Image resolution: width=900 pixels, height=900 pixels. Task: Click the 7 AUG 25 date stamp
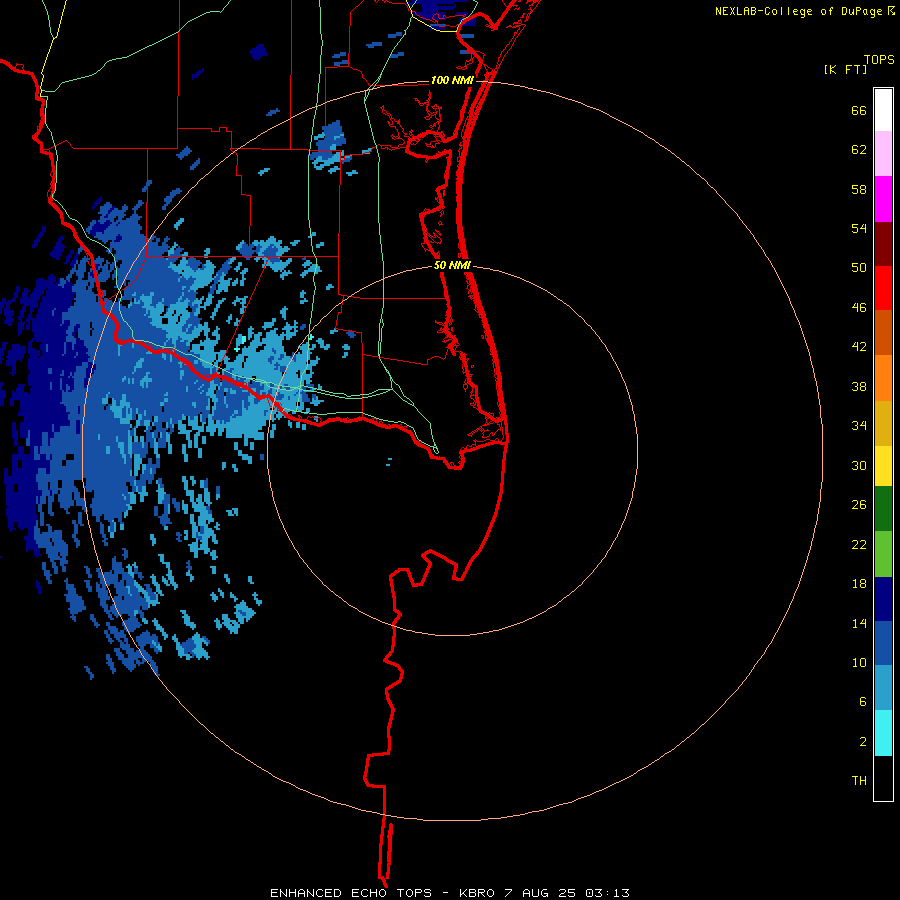click(x=540, y=893)
